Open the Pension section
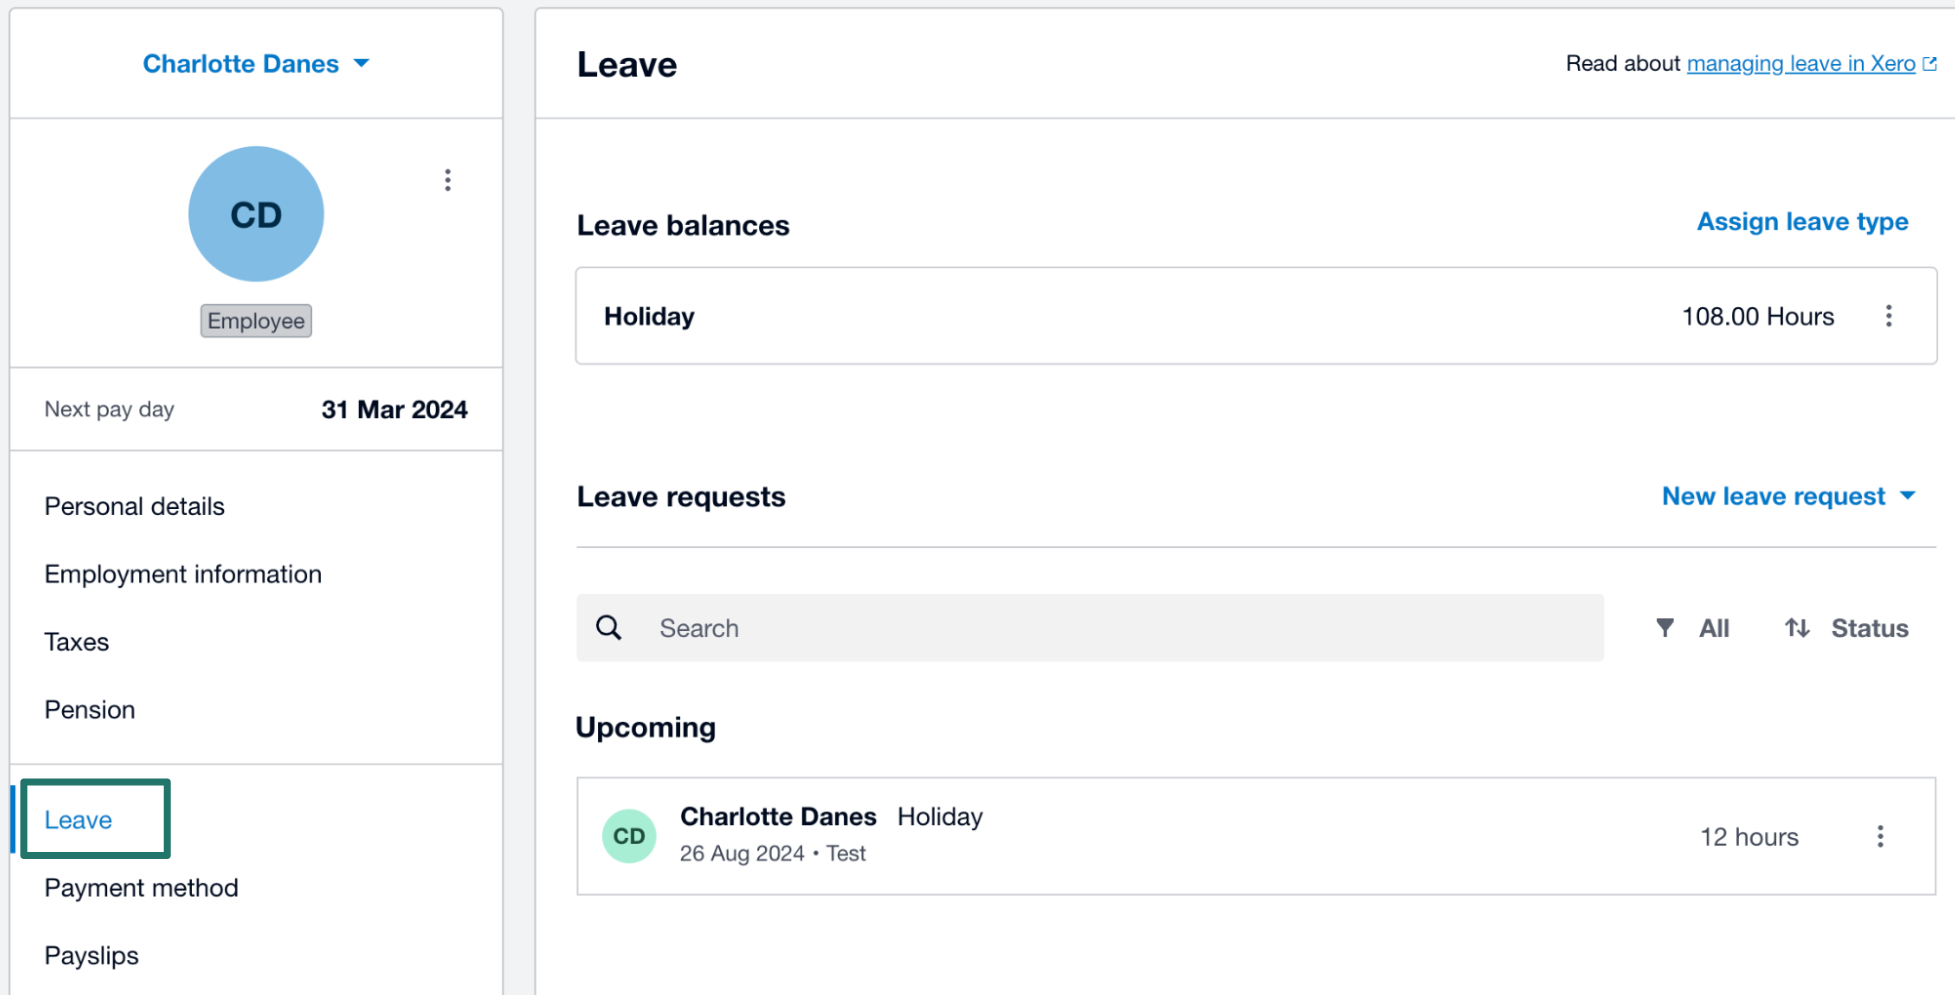This screenshot has width=1955, height=995. pos(90,710)
